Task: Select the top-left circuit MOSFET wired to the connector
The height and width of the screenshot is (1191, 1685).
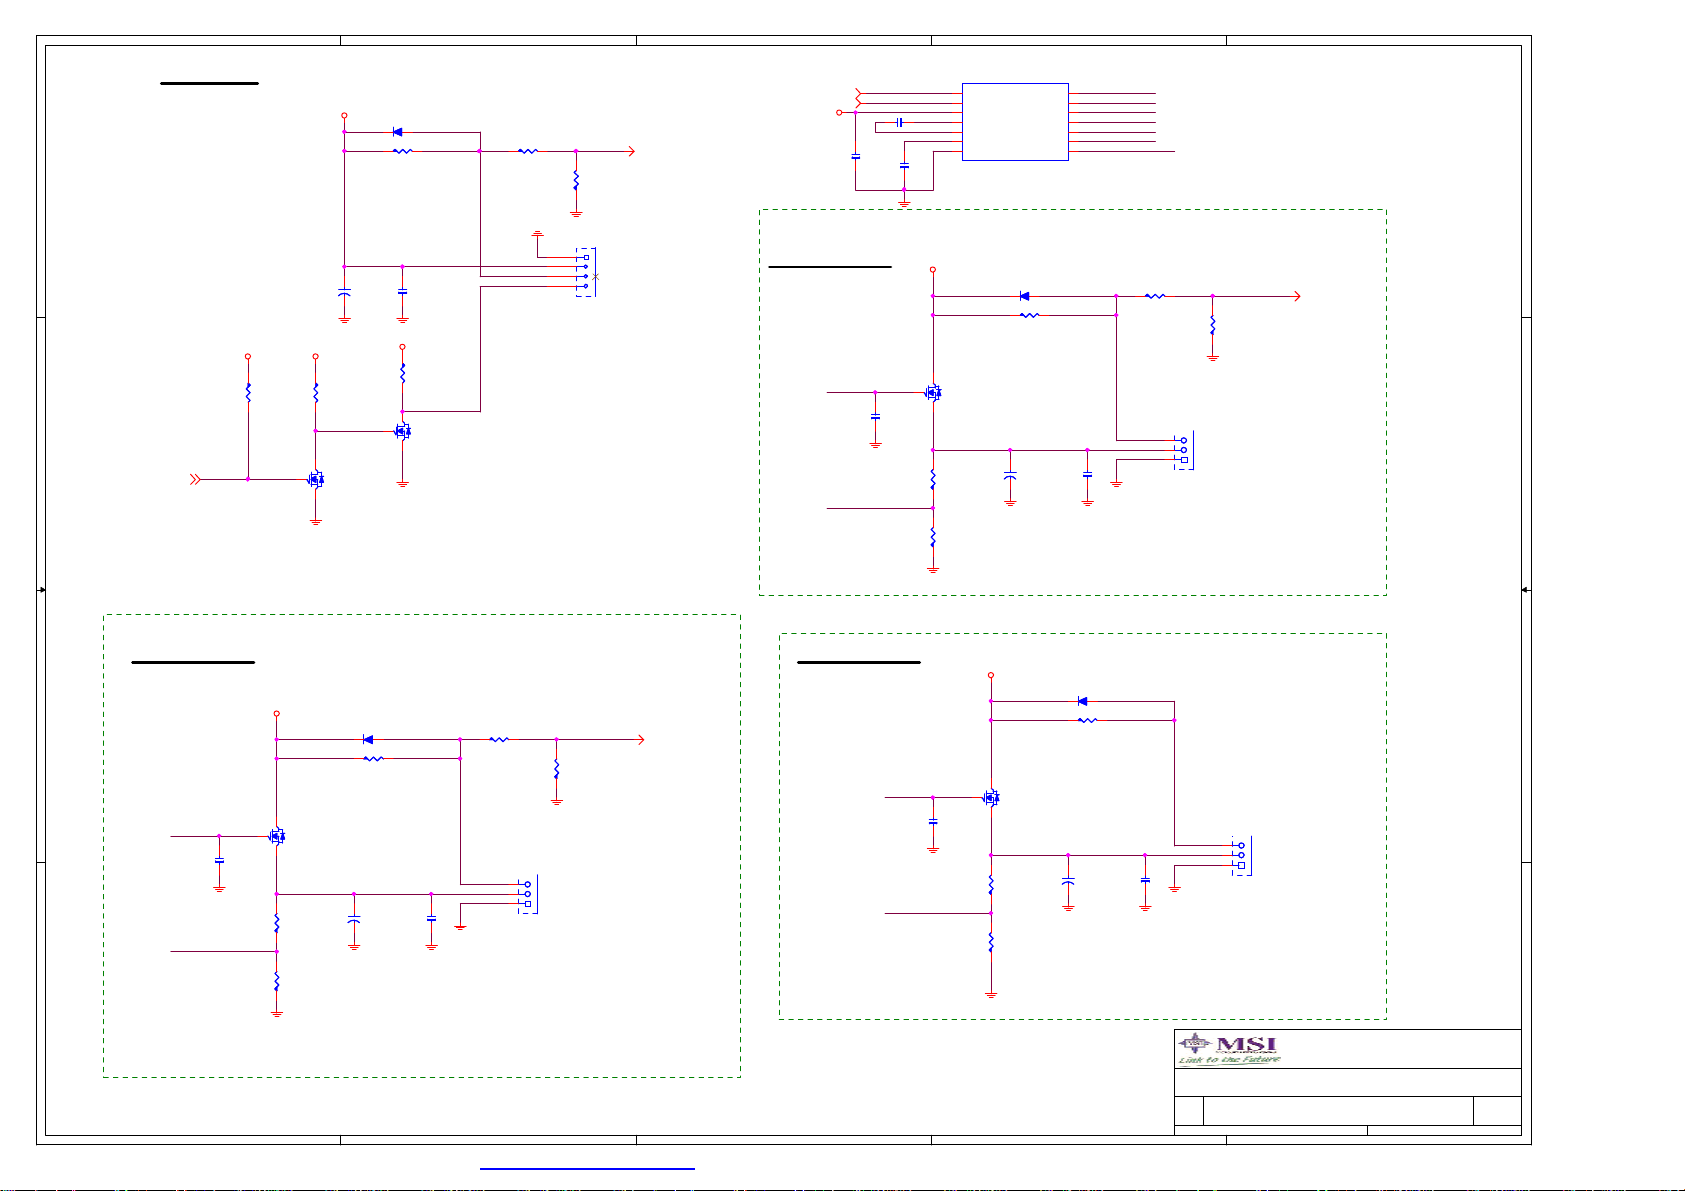Action: [x=402, y=431]
